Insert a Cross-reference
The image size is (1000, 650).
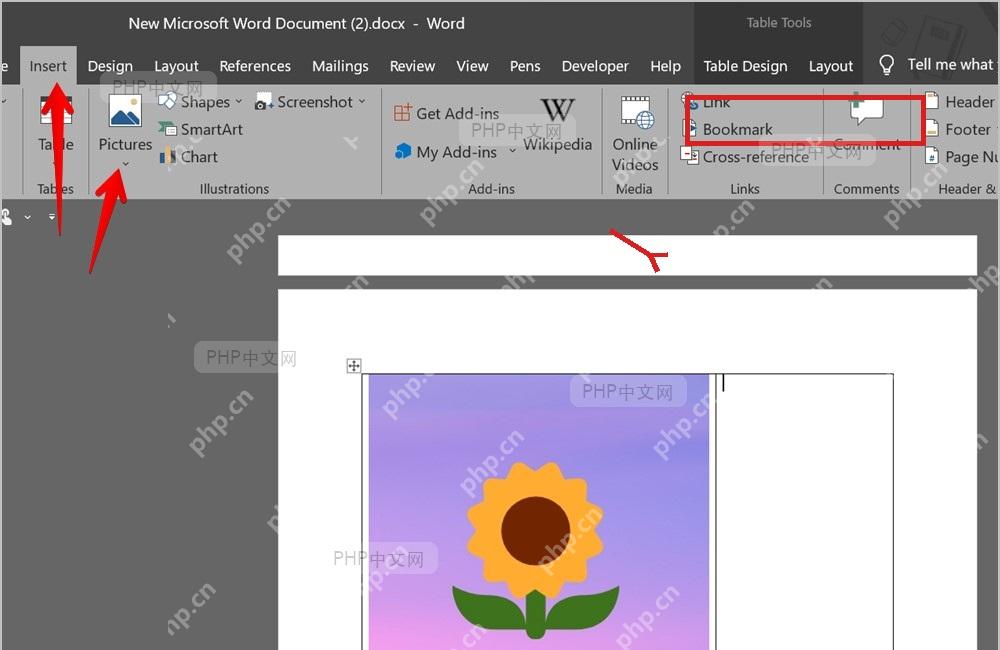744,157
